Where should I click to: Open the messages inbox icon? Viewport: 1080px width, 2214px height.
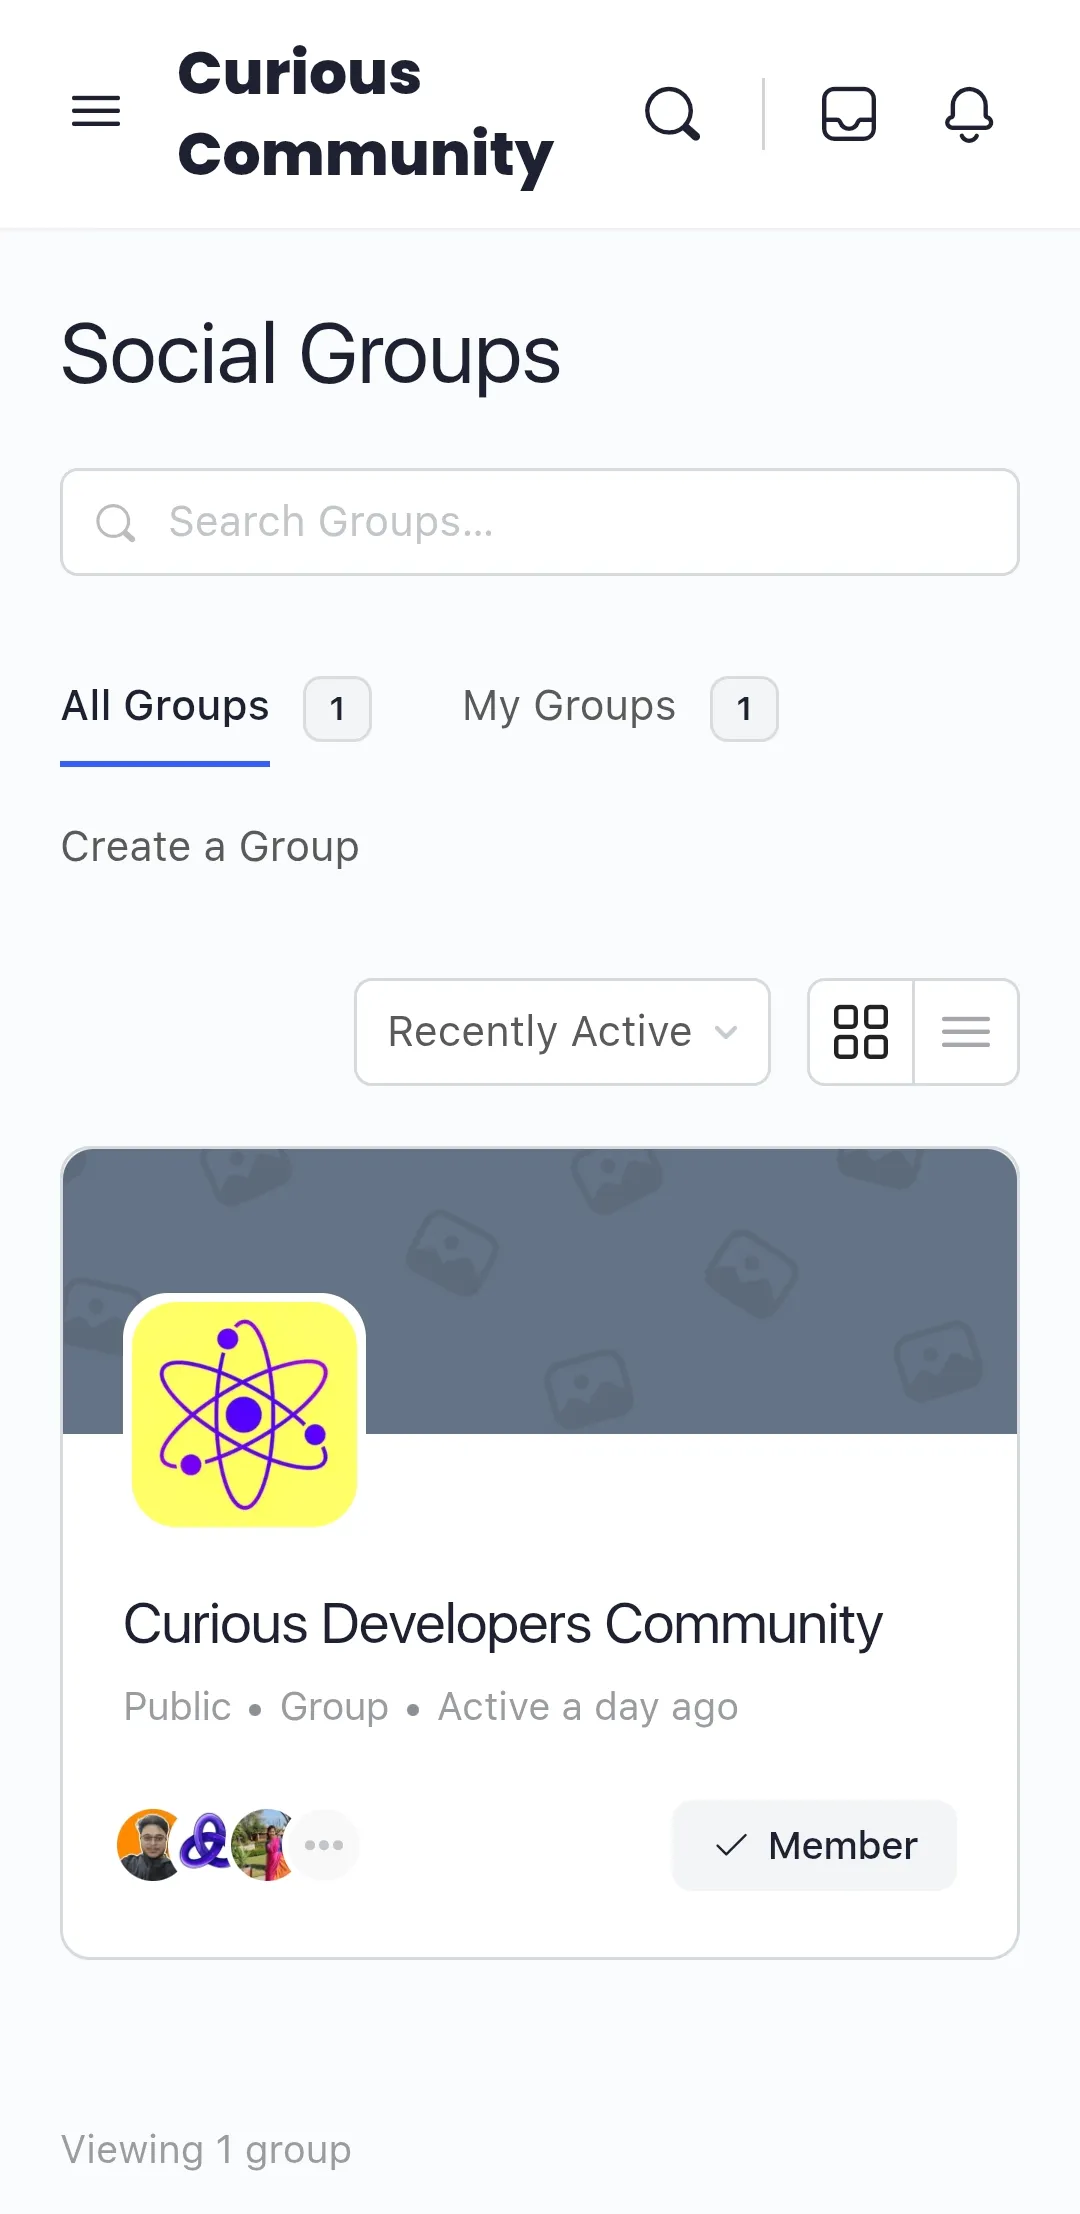pyautogui.click(x=848, y=114)
